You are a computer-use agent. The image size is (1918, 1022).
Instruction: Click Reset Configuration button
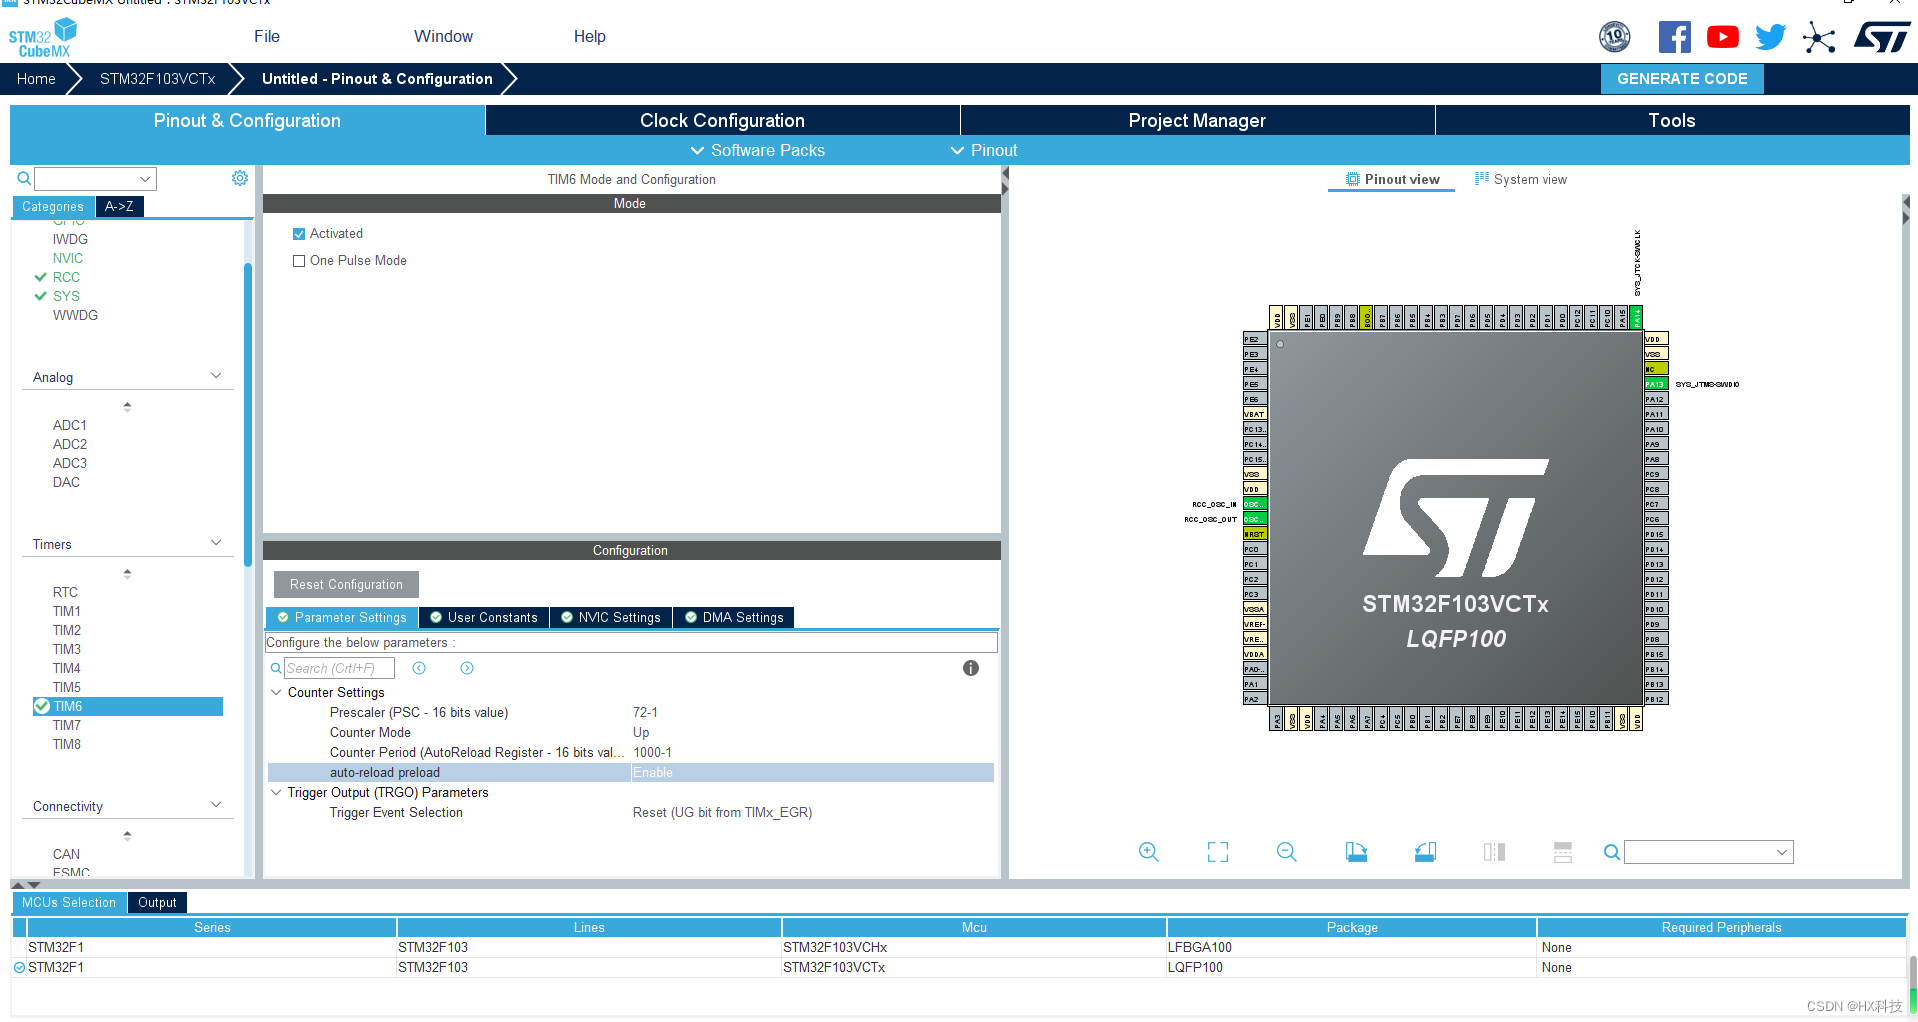(x=346, y=585)
